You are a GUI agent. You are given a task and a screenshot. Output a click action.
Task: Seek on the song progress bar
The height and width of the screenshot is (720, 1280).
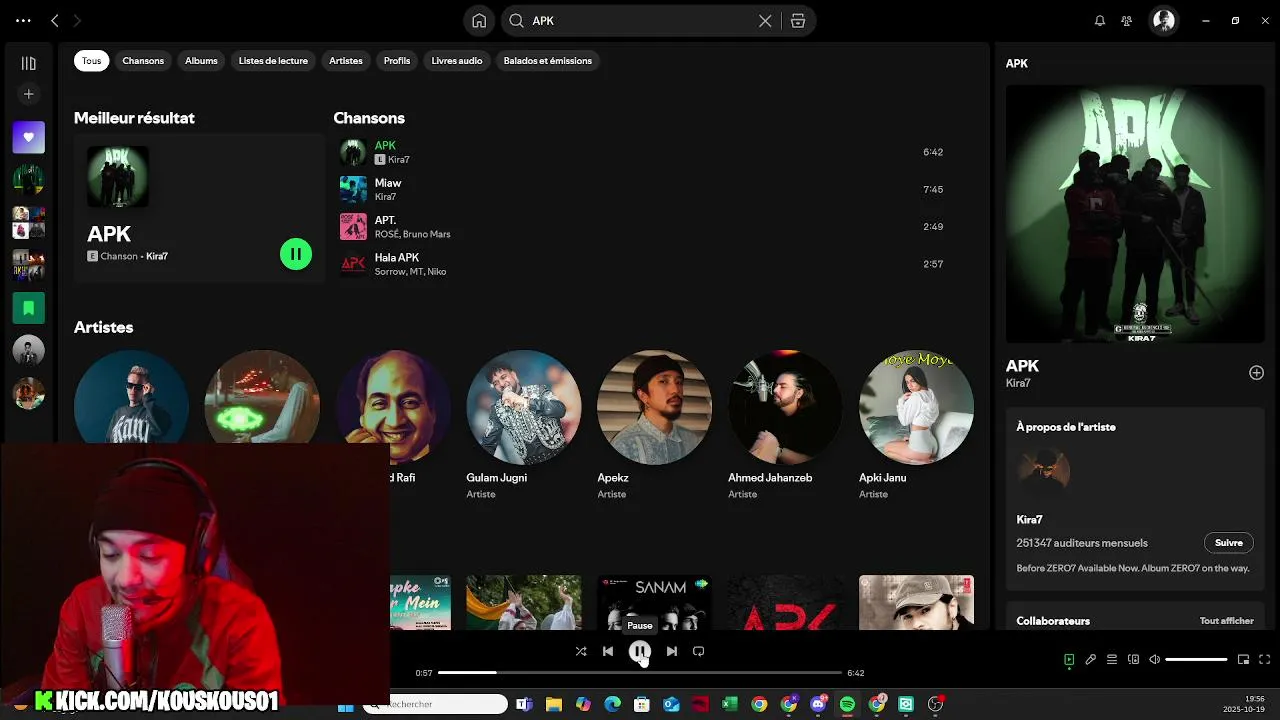(x=640, y=673)
